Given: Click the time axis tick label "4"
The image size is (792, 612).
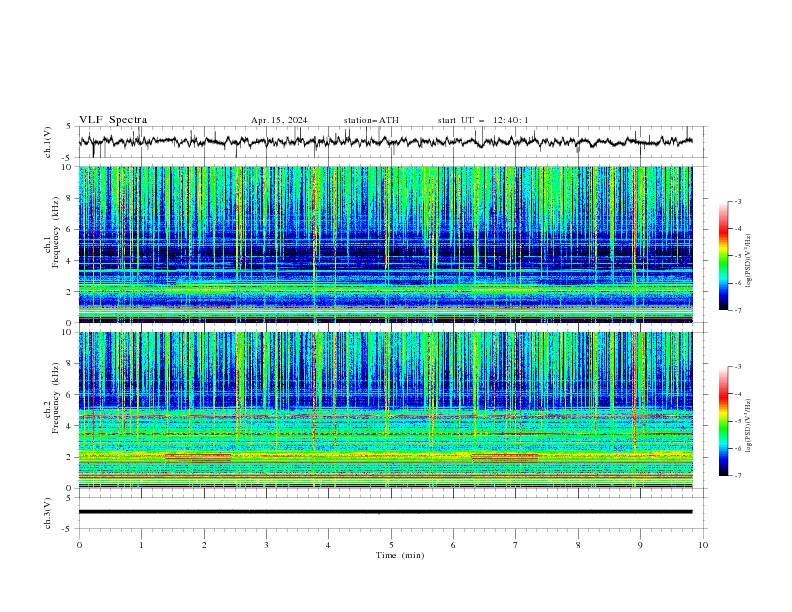Looking at the screenshot, I should point(328,545).
